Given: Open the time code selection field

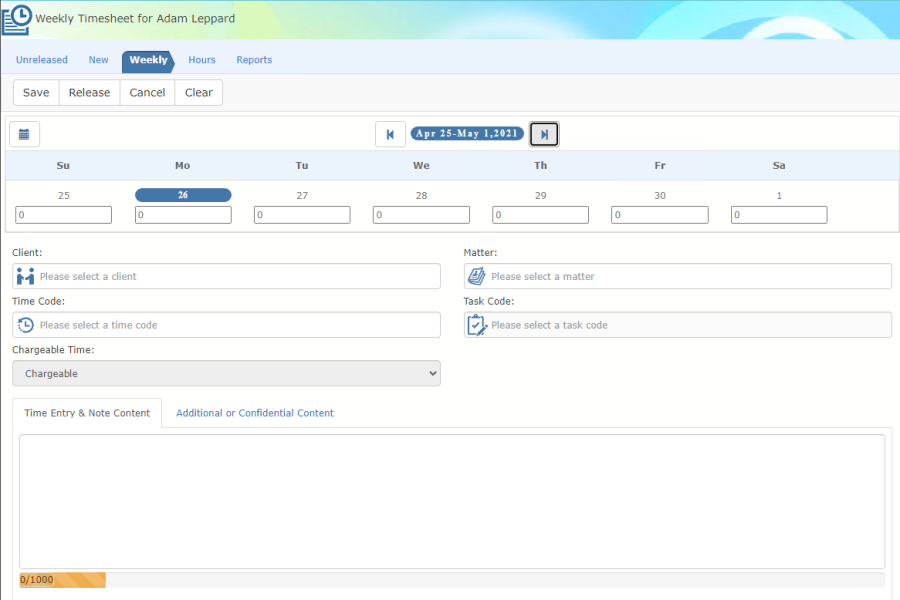Looking at the screenshot, I should (226, 325).
